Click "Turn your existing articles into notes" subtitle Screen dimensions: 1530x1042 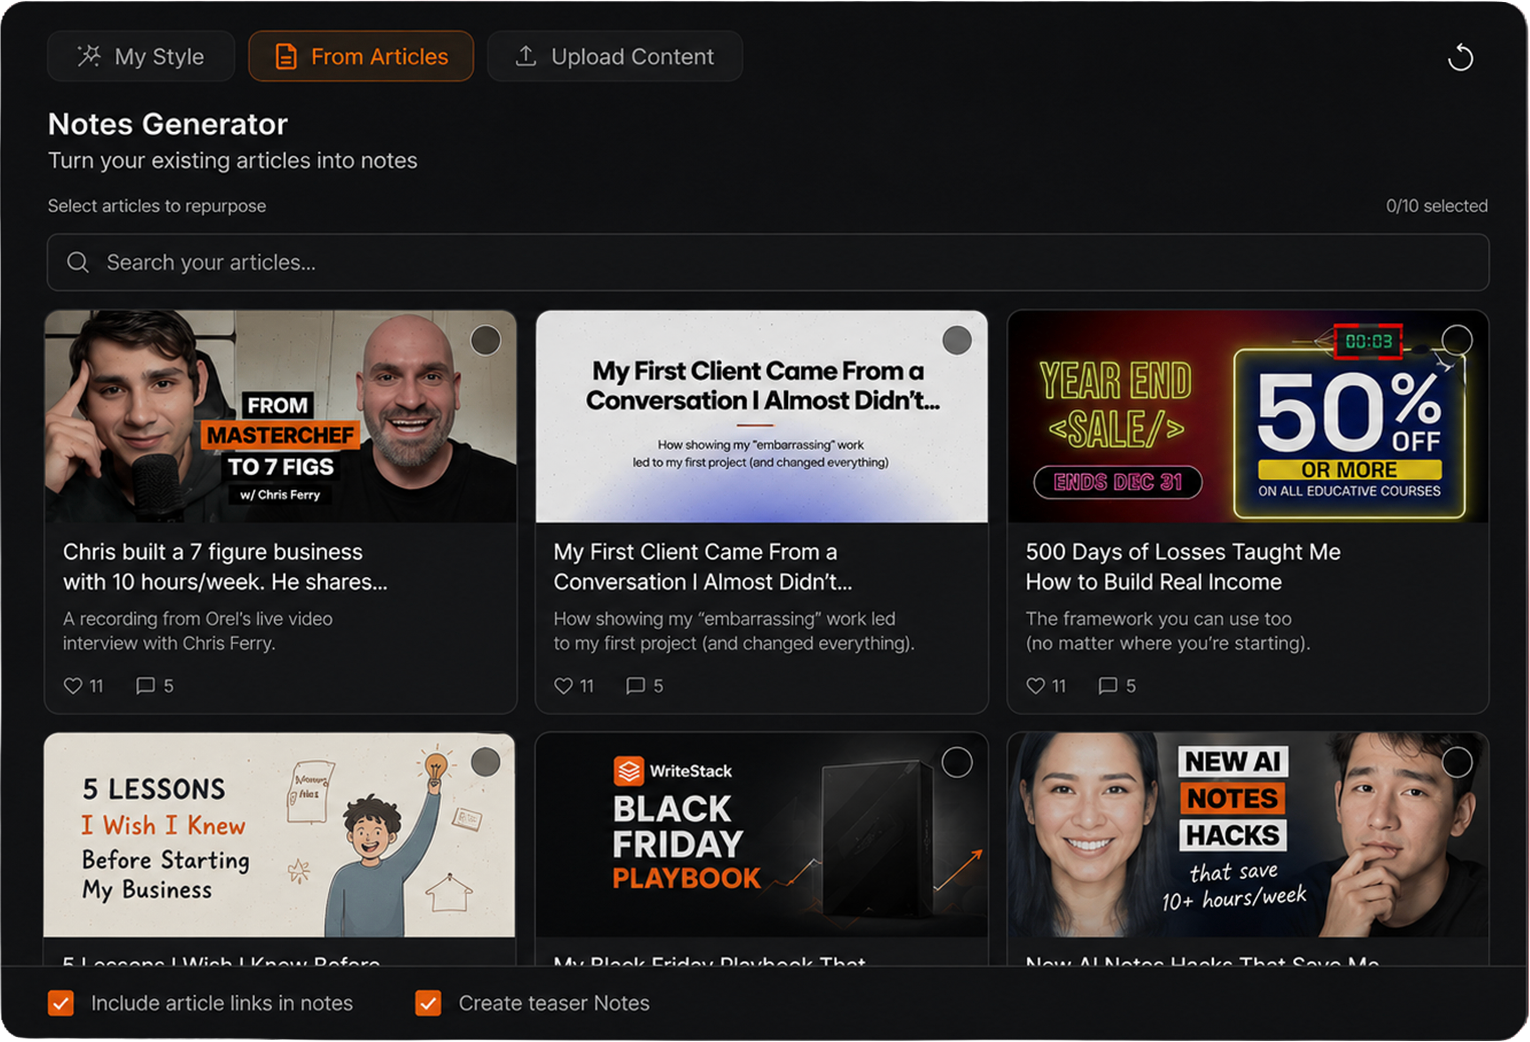click(x=233, y=161)
